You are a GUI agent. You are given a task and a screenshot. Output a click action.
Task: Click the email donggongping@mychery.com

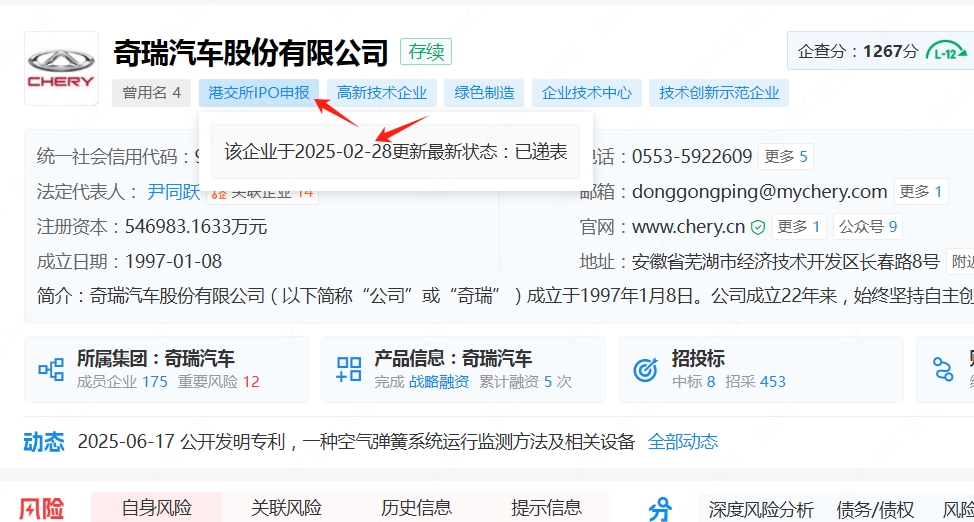(760, 191)
